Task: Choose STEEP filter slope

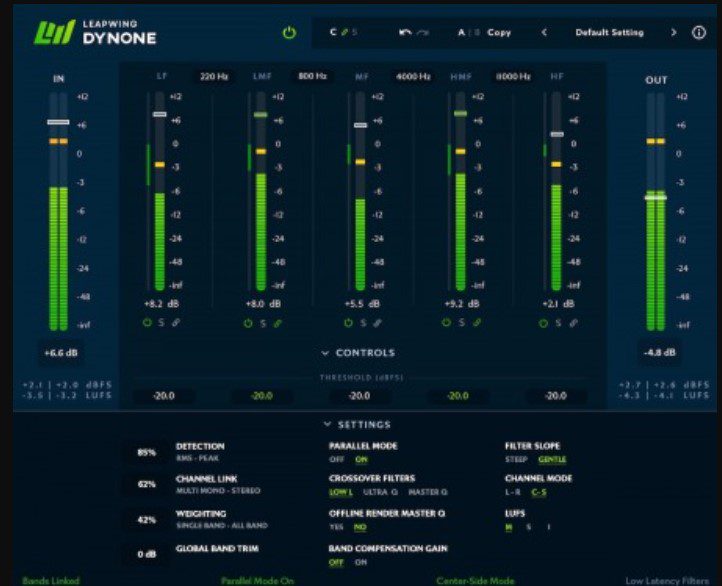Action: [x=516, y=459]
